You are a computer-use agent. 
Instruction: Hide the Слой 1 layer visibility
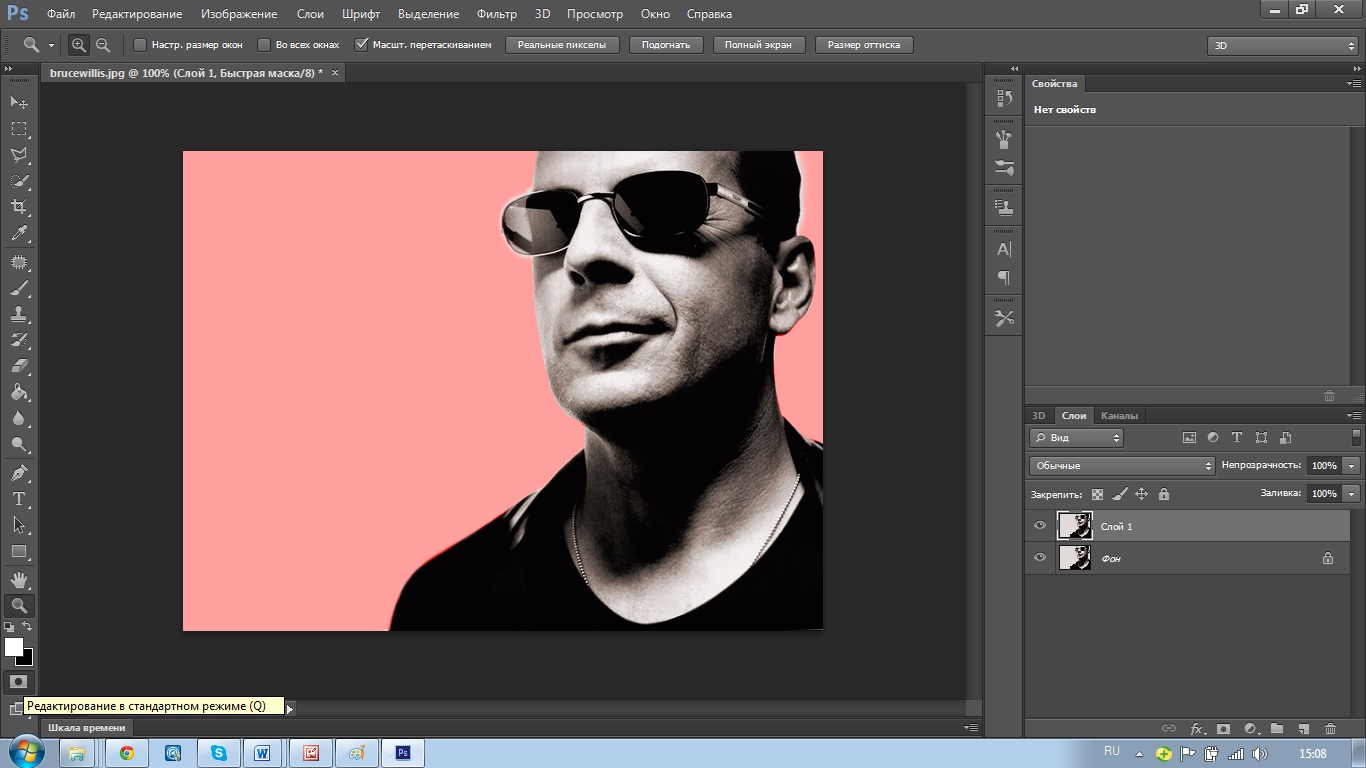[x=1040, y=526]
